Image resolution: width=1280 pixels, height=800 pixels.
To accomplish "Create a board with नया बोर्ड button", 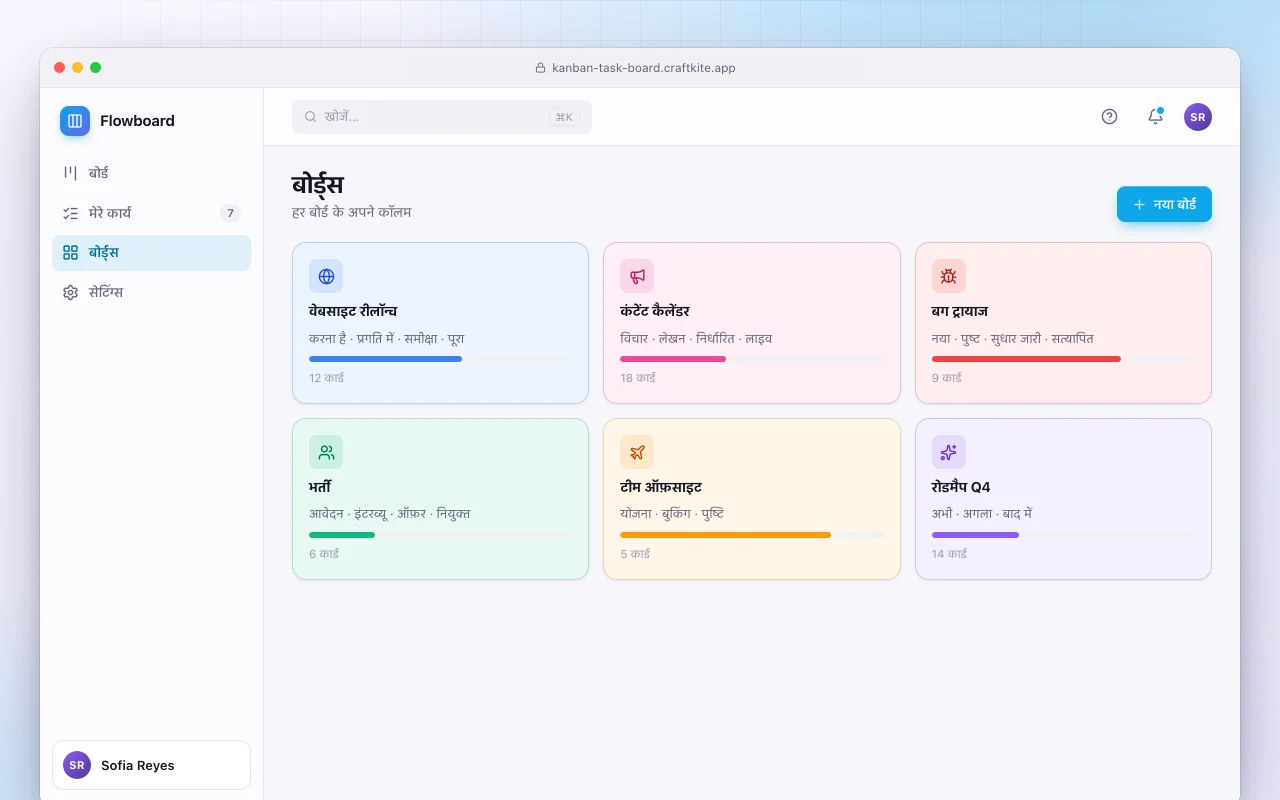I will tap(1164, 204).
